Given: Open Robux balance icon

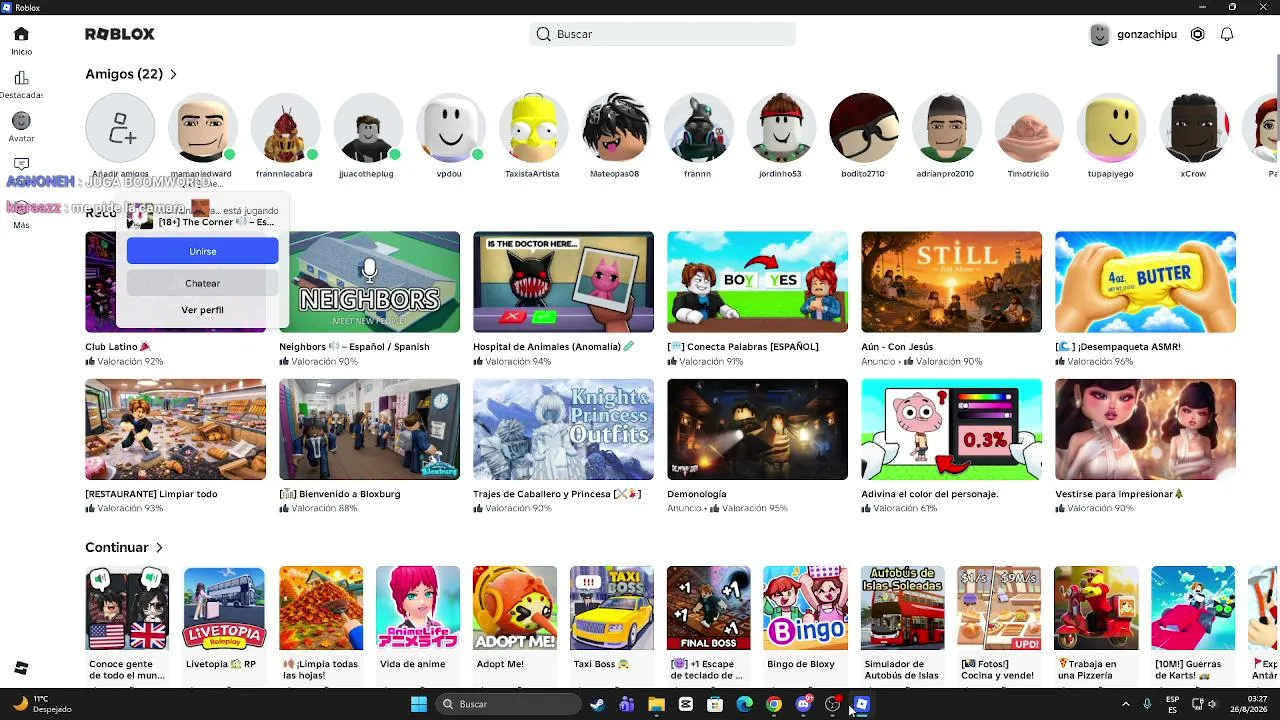Looking at the screenshot, I should coord(1198,34).
